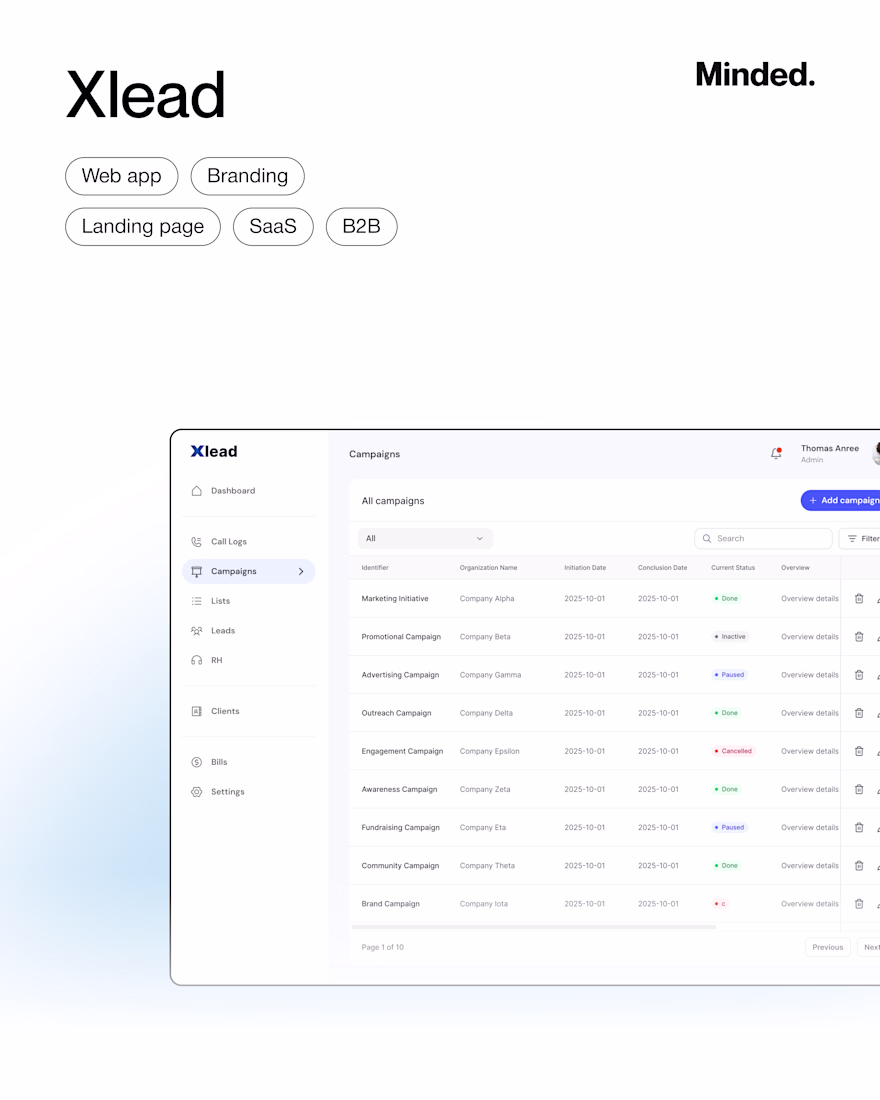
Task: Click the Lists icon in sidebar
Action: pyautogui.click(x=196, y=601)
